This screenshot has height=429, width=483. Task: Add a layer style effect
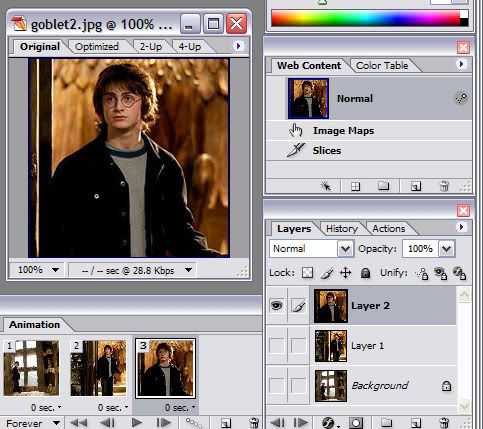click(328, 423)
